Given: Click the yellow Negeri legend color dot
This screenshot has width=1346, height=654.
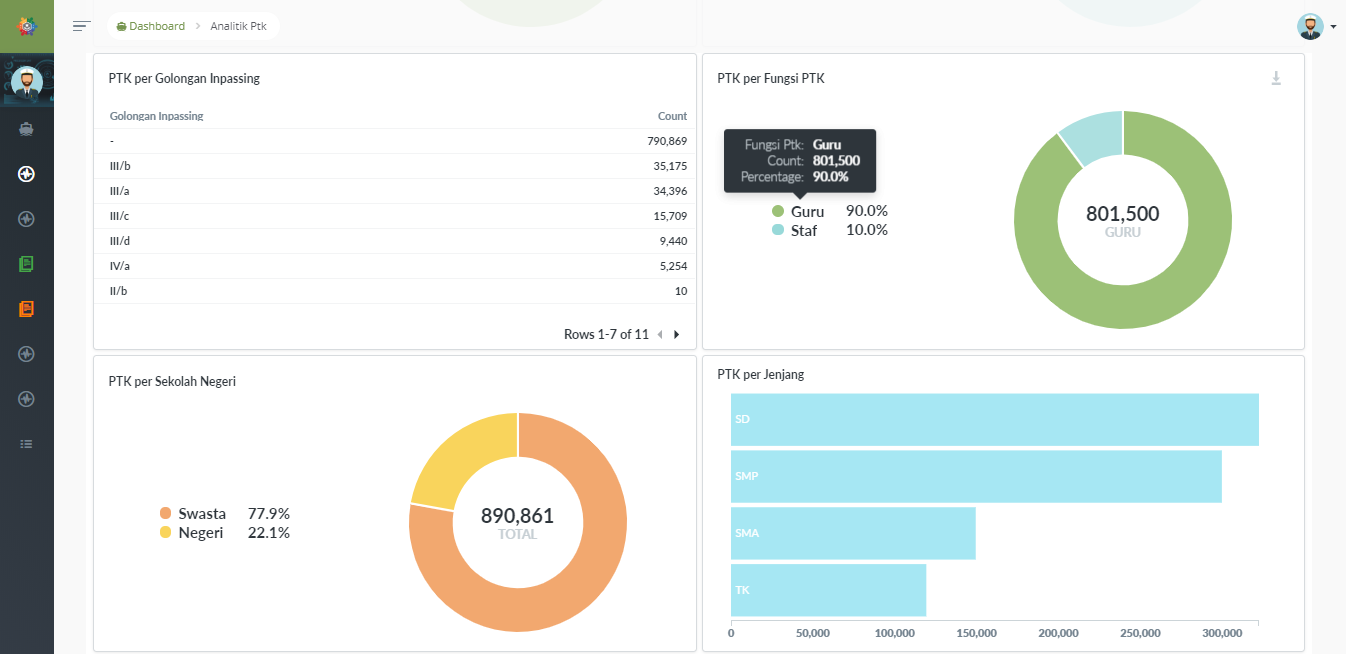Looking at the screenshot, I should point(166,533).
